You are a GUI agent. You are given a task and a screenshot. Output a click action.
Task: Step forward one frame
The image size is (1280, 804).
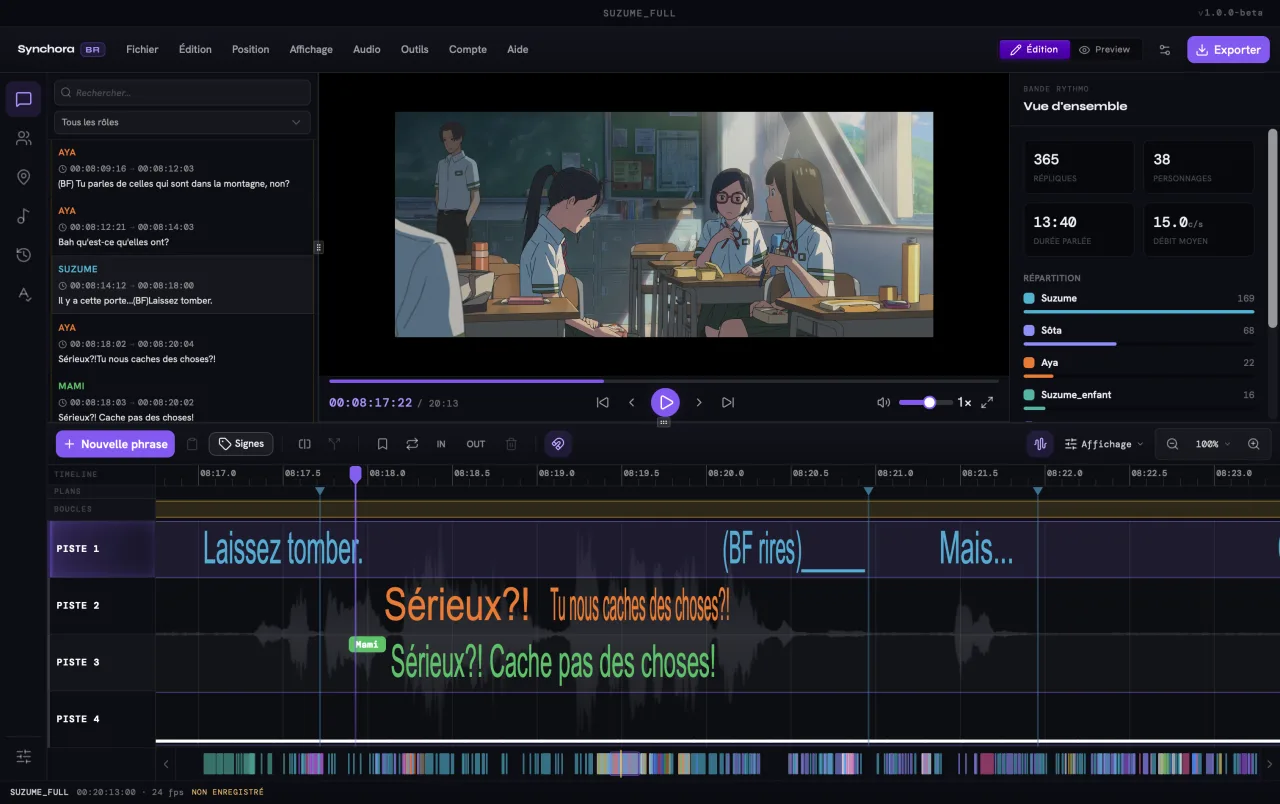(x=698, y=402)
